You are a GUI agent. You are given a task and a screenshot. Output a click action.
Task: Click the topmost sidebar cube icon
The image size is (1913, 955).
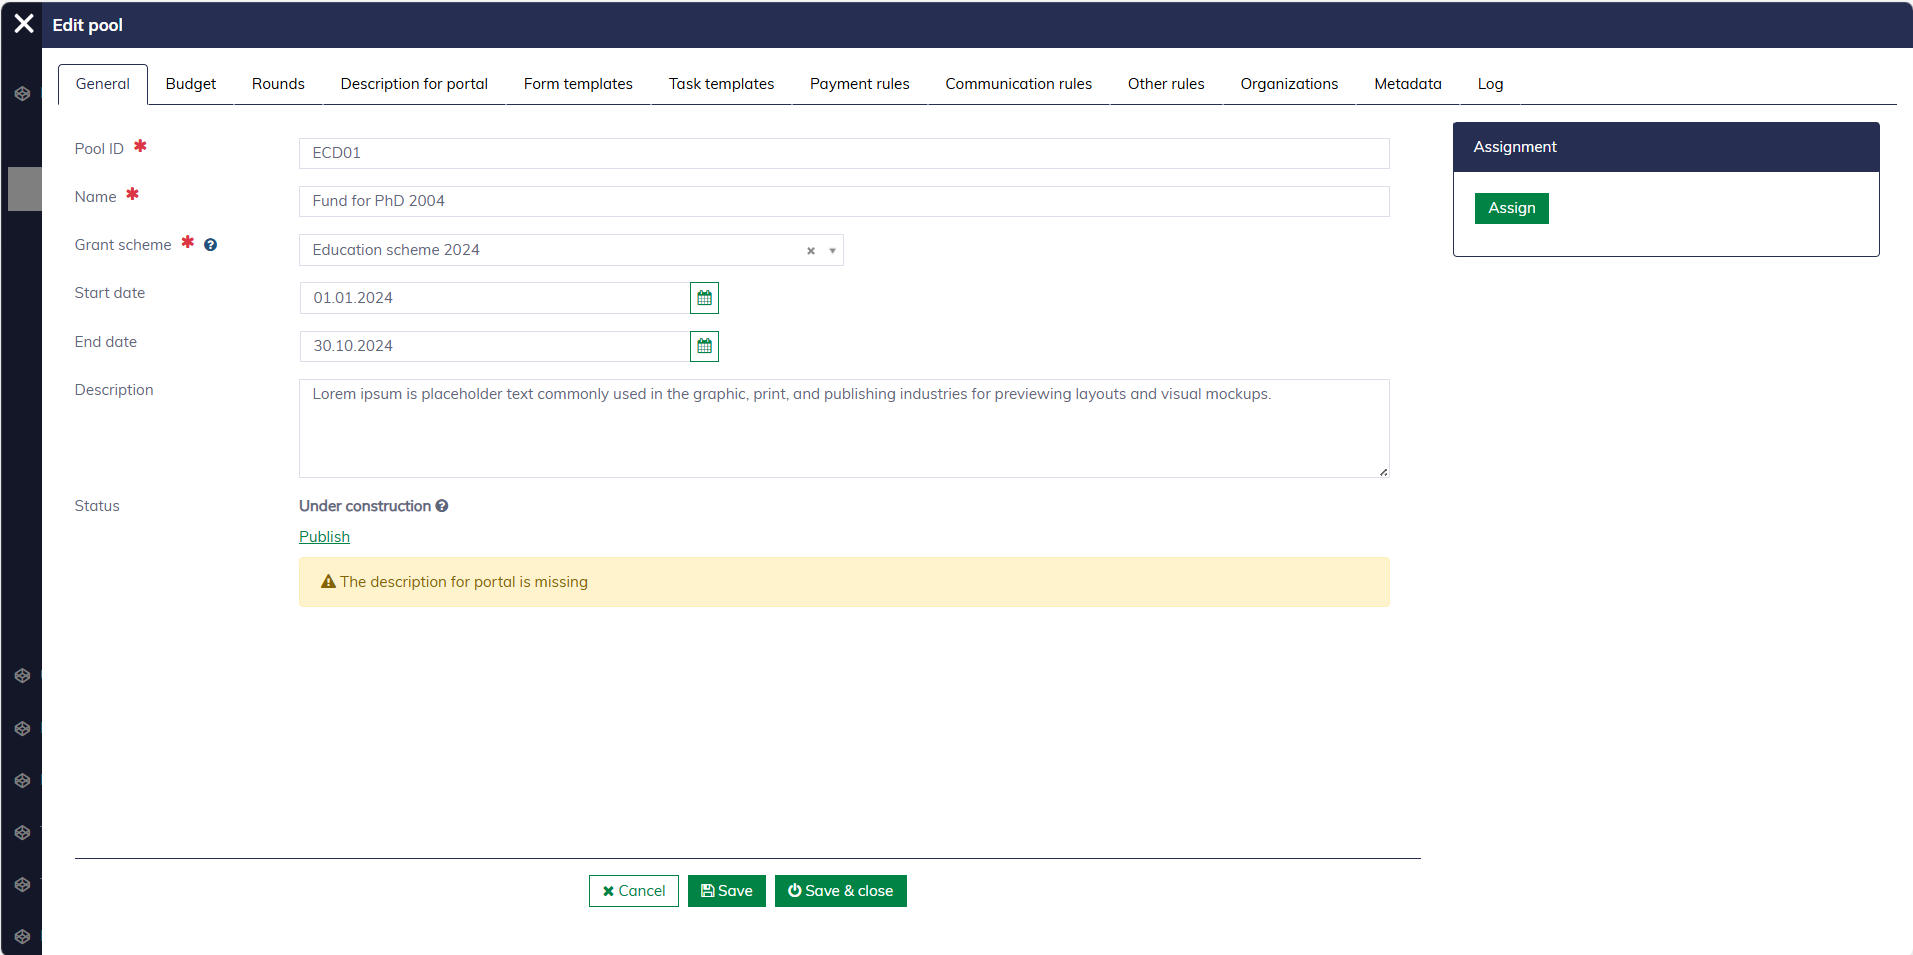22,94
